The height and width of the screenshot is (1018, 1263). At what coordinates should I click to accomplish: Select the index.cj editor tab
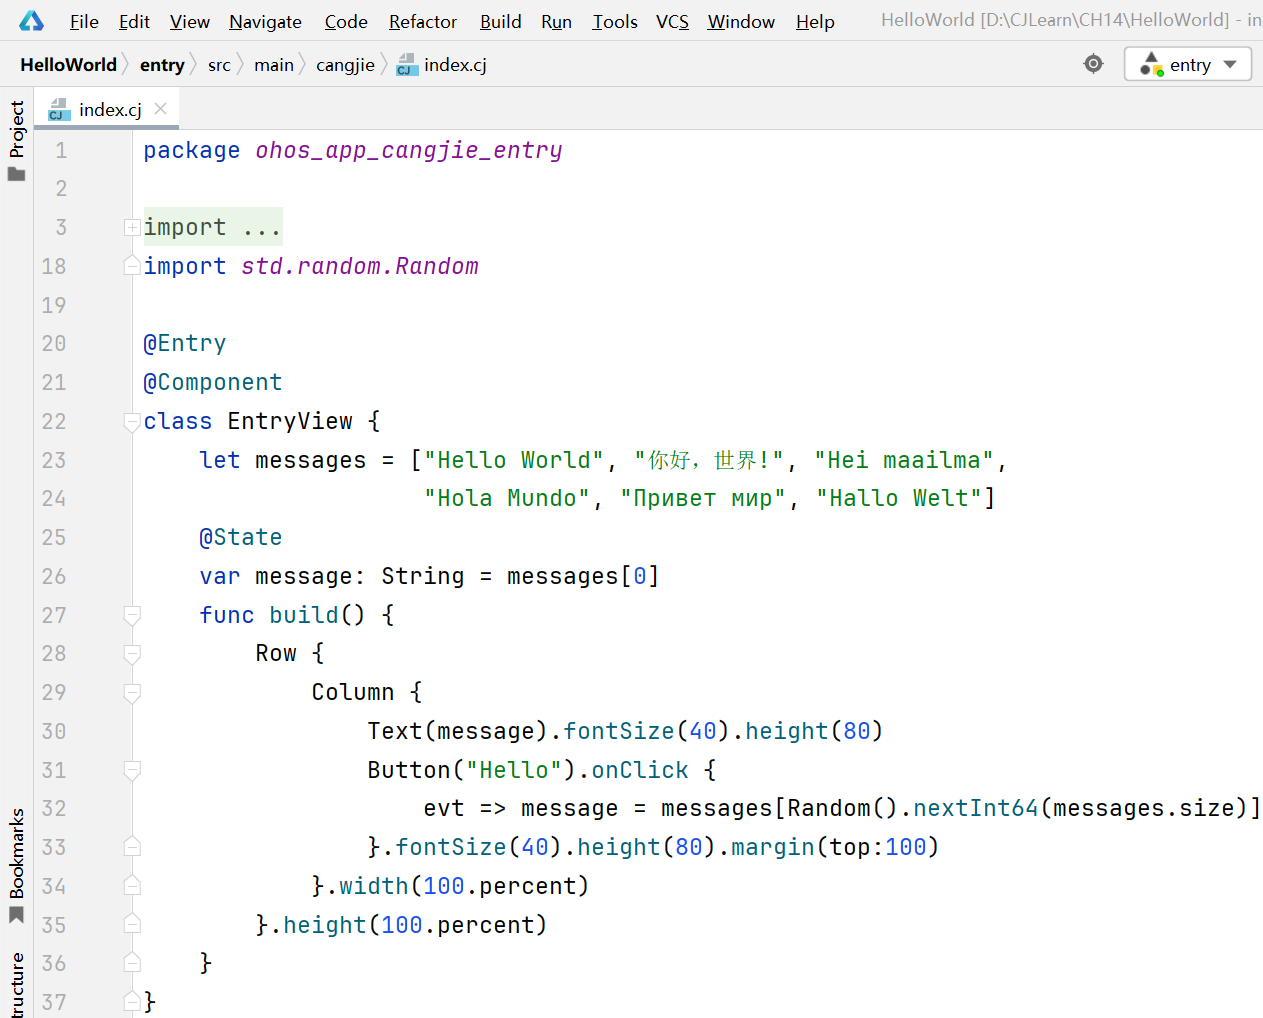(x=107, y=109)
